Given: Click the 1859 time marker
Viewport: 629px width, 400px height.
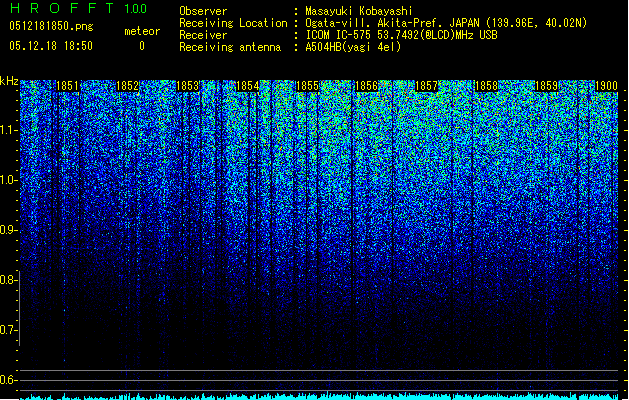Looking at the screenshot, I should [546, 86].
